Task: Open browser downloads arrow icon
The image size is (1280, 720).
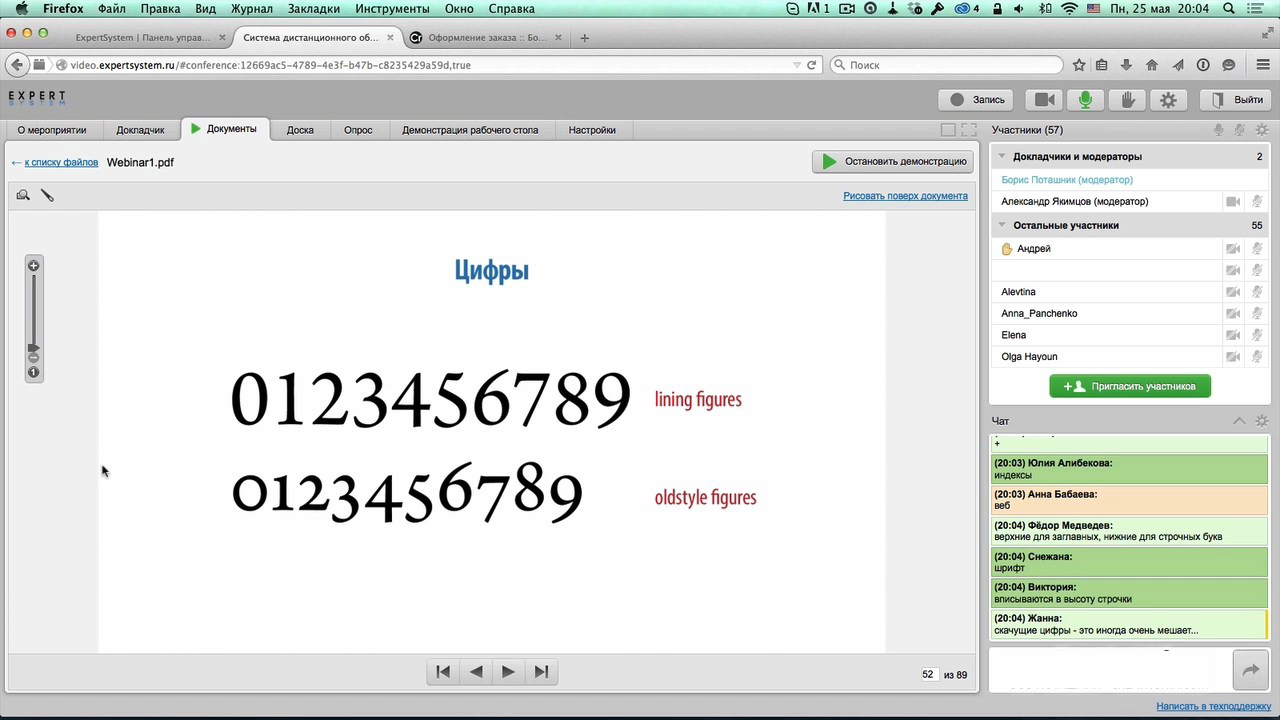Action: (x=1126, y=65)
